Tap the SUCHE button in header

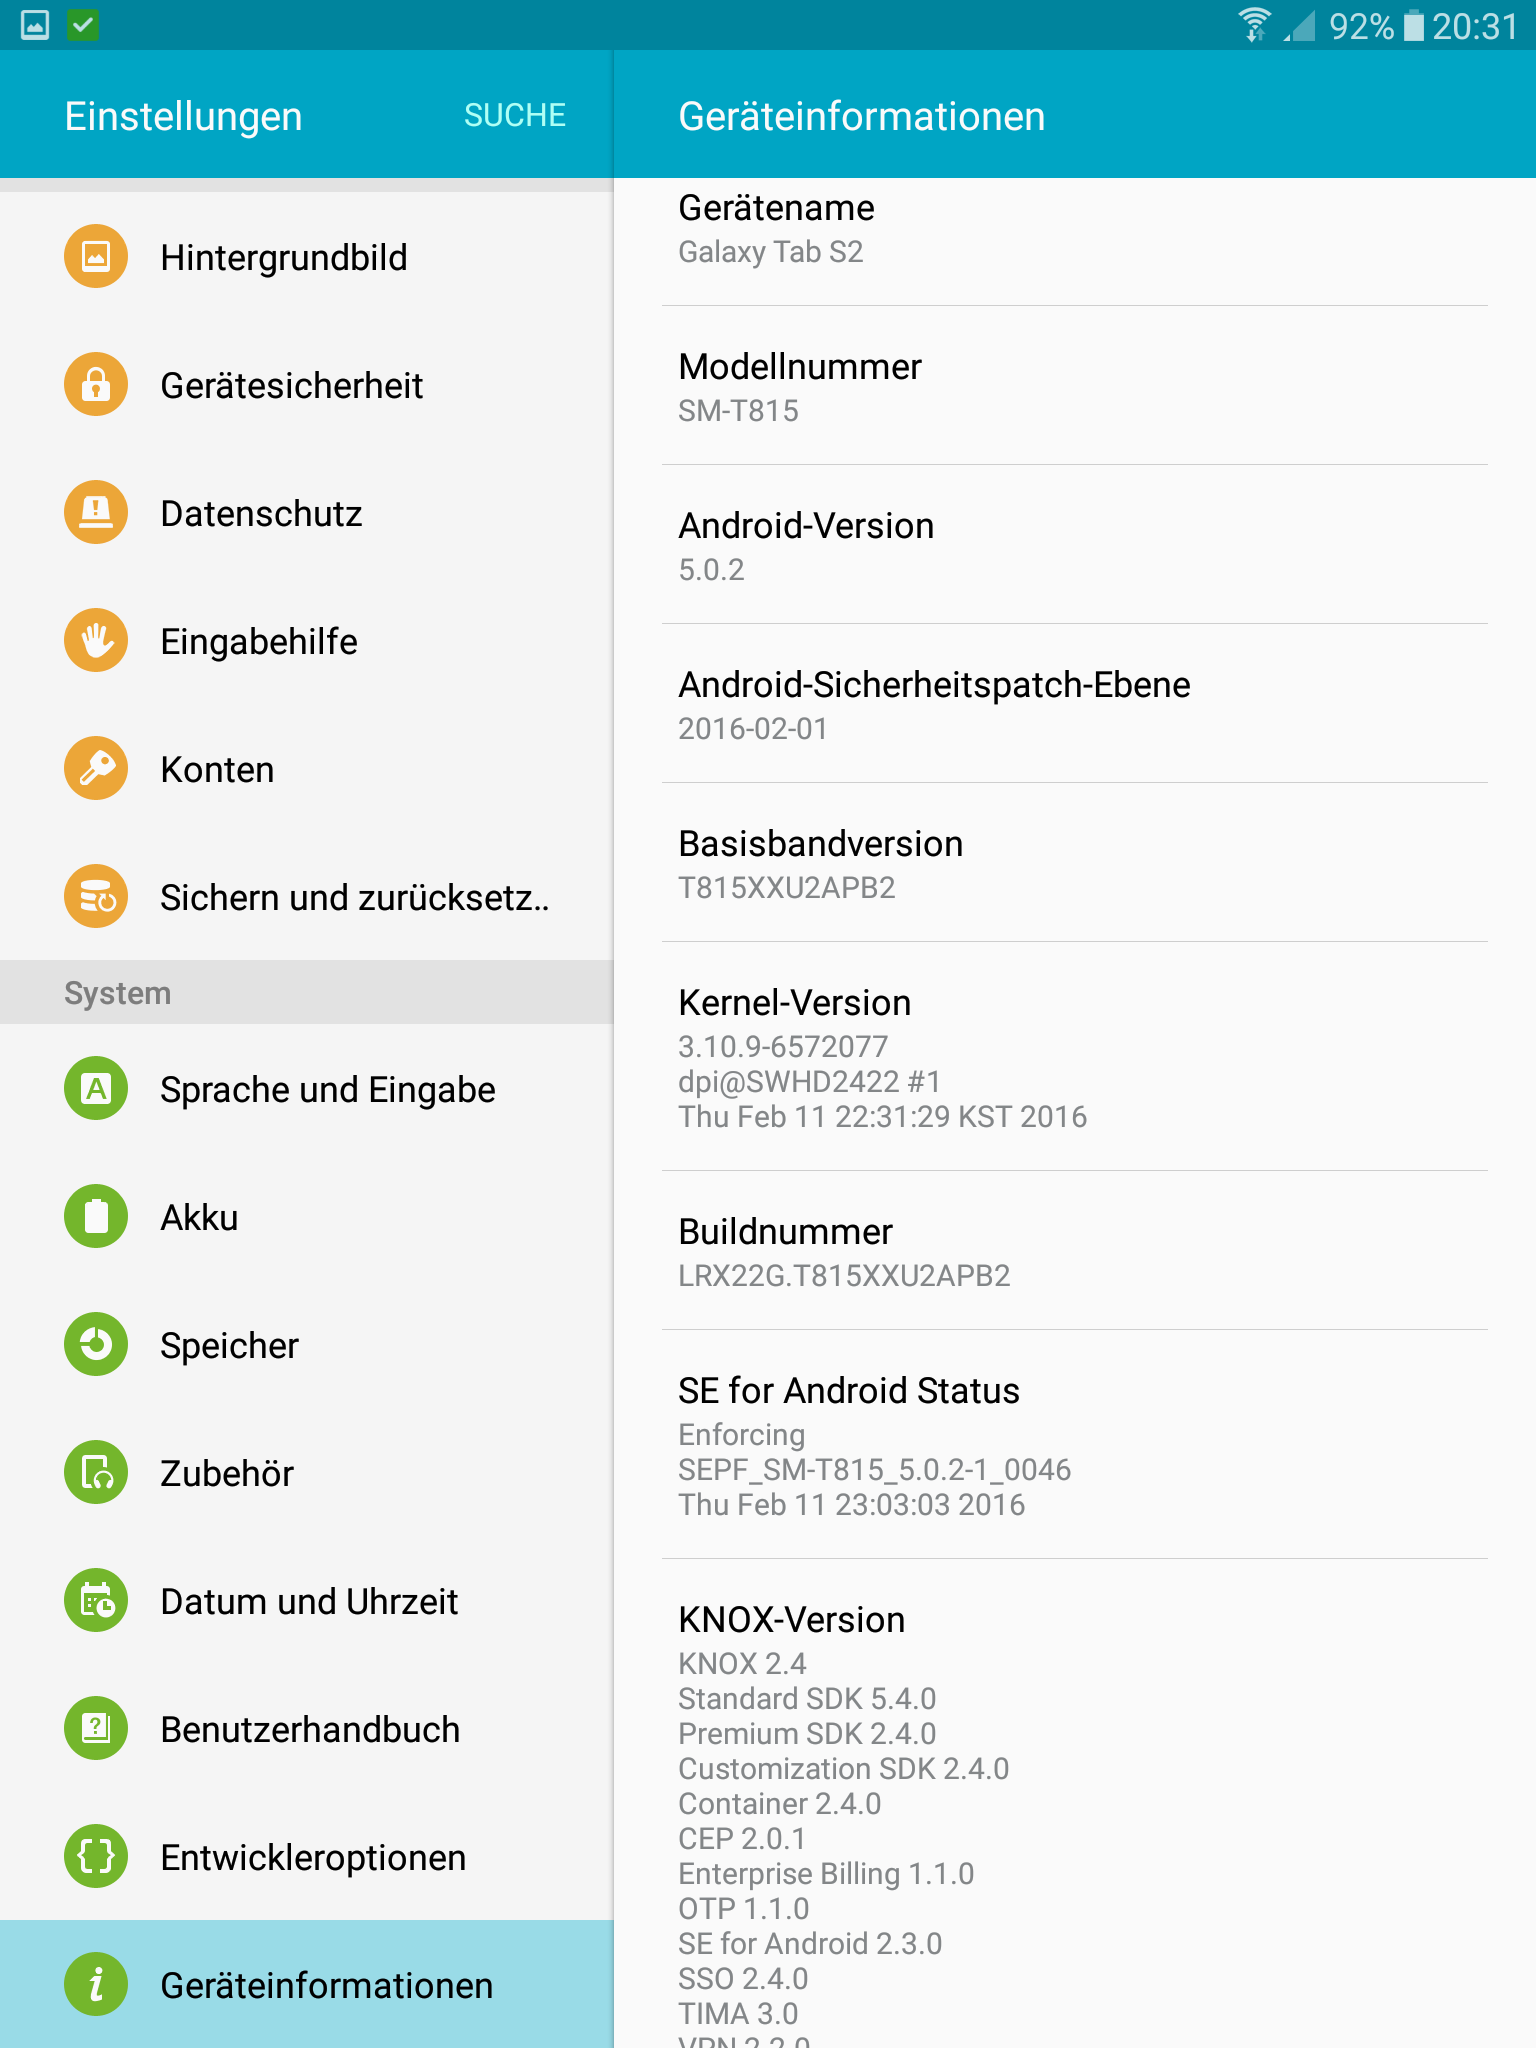515,115
